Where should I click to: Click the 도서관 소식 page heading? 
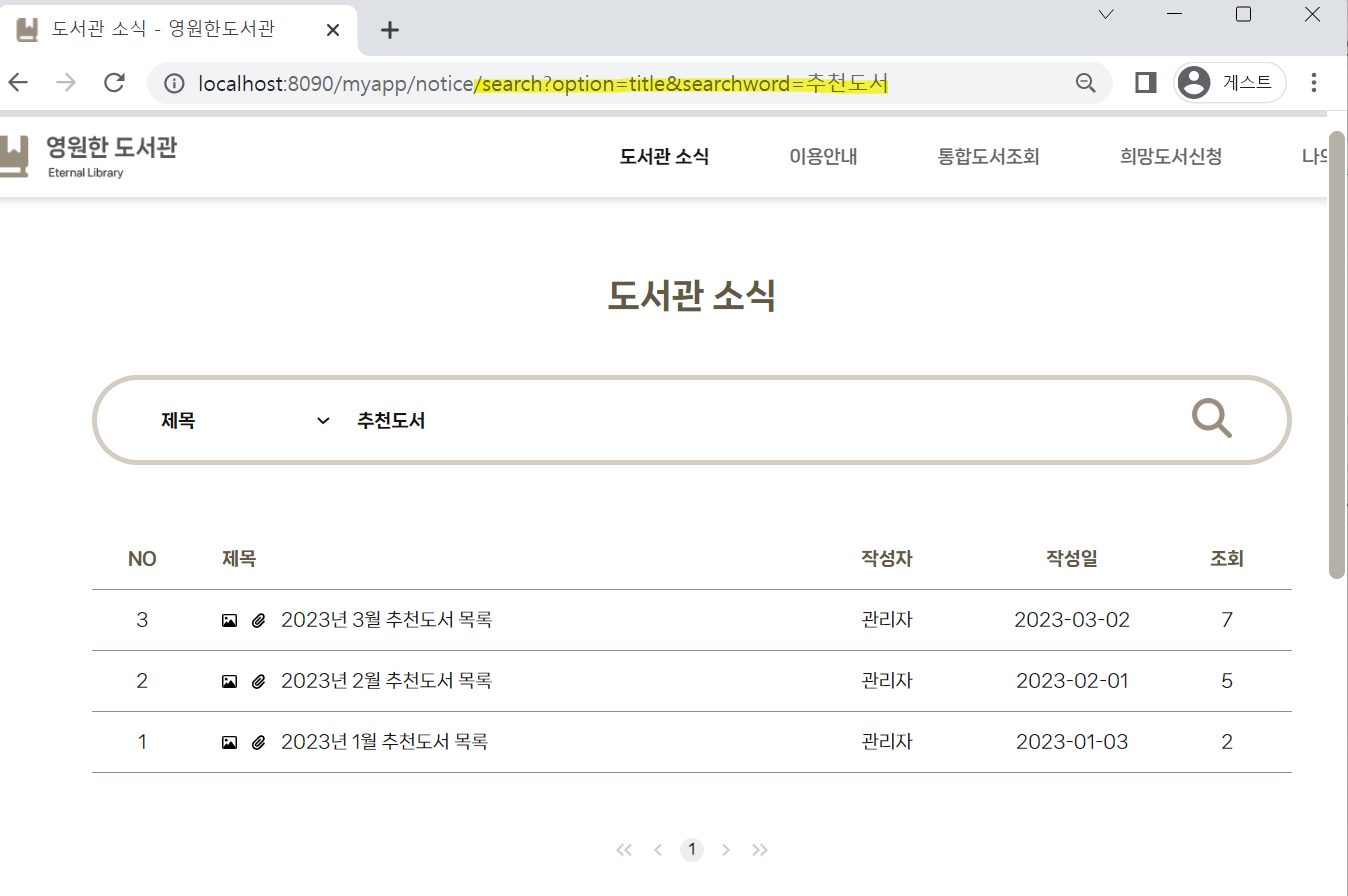coord(692,296)
